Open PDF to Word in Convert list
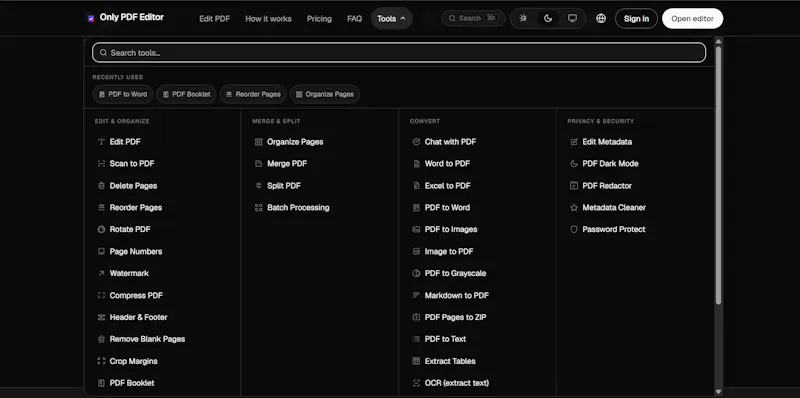800x398 pixels. tap(447, 208)
